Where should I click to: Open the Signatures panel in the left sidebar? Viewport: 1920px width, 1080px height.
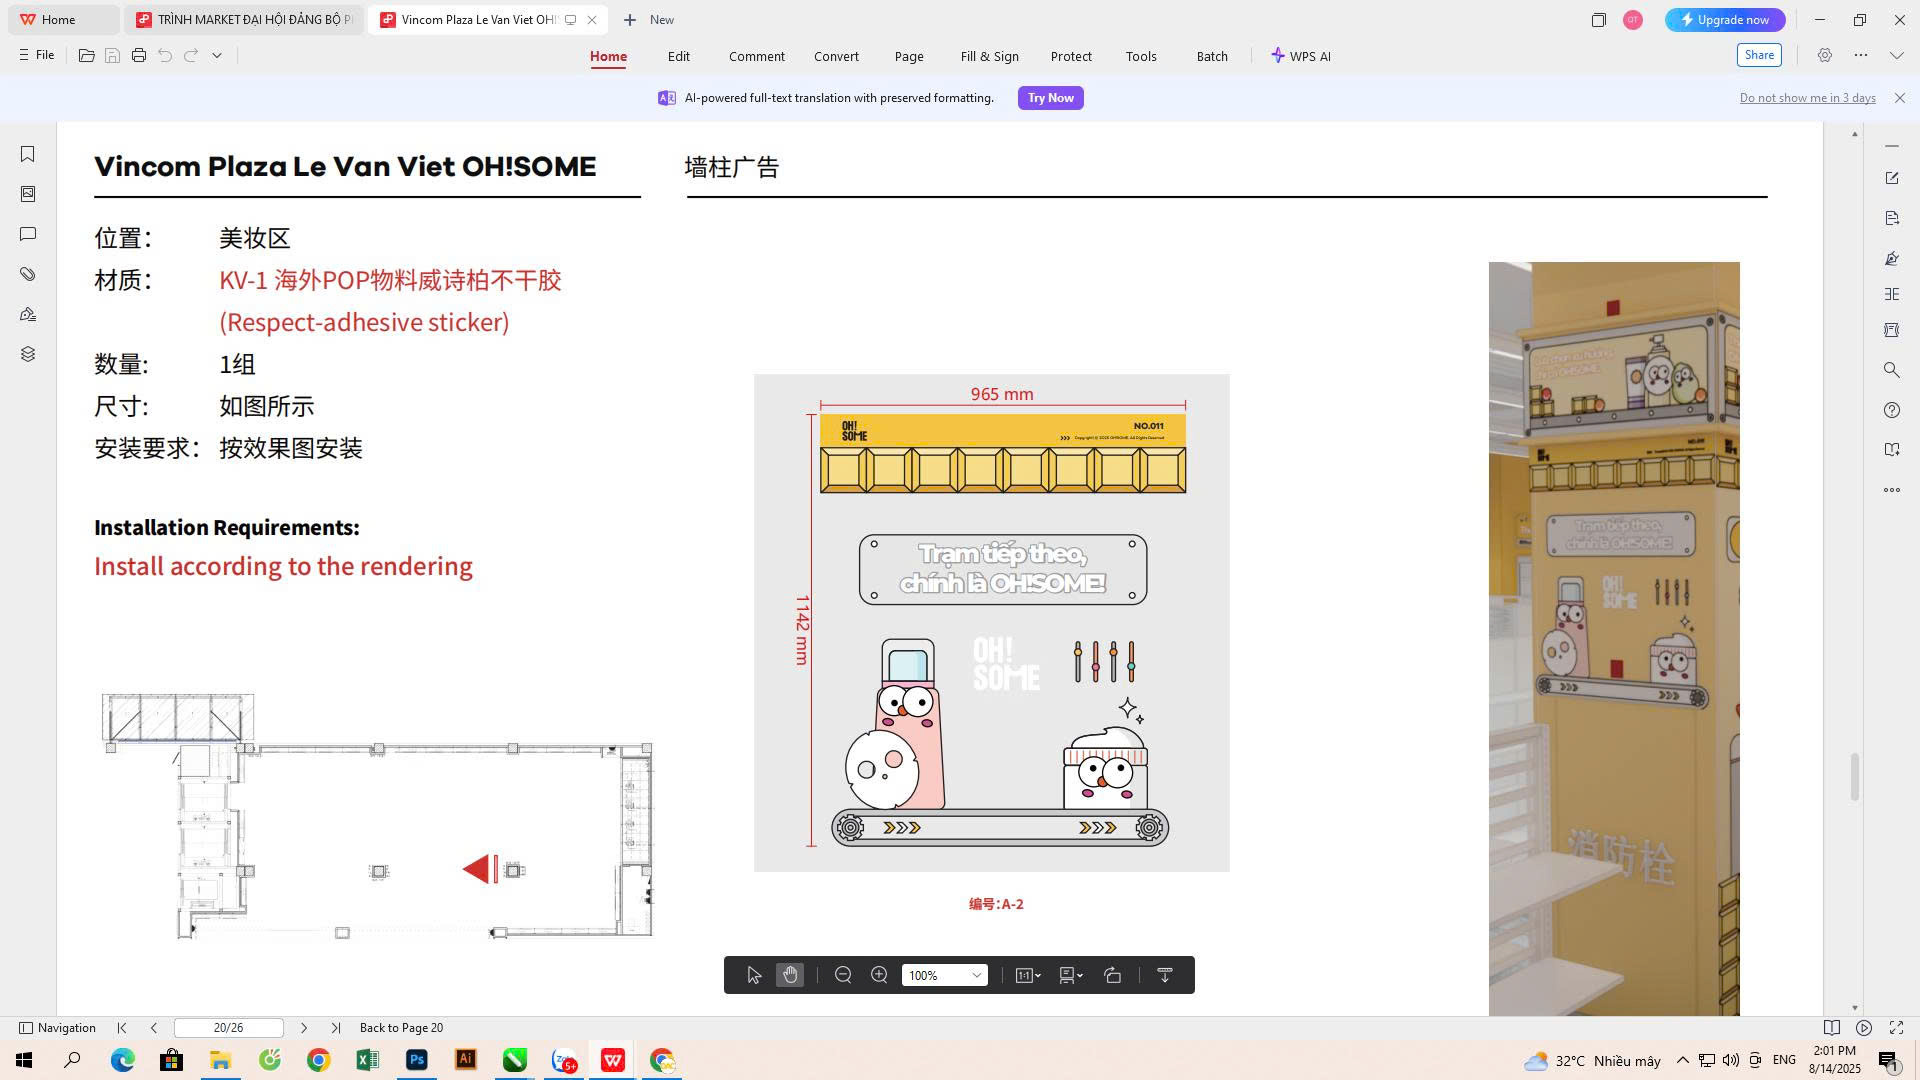click(28, 314)
